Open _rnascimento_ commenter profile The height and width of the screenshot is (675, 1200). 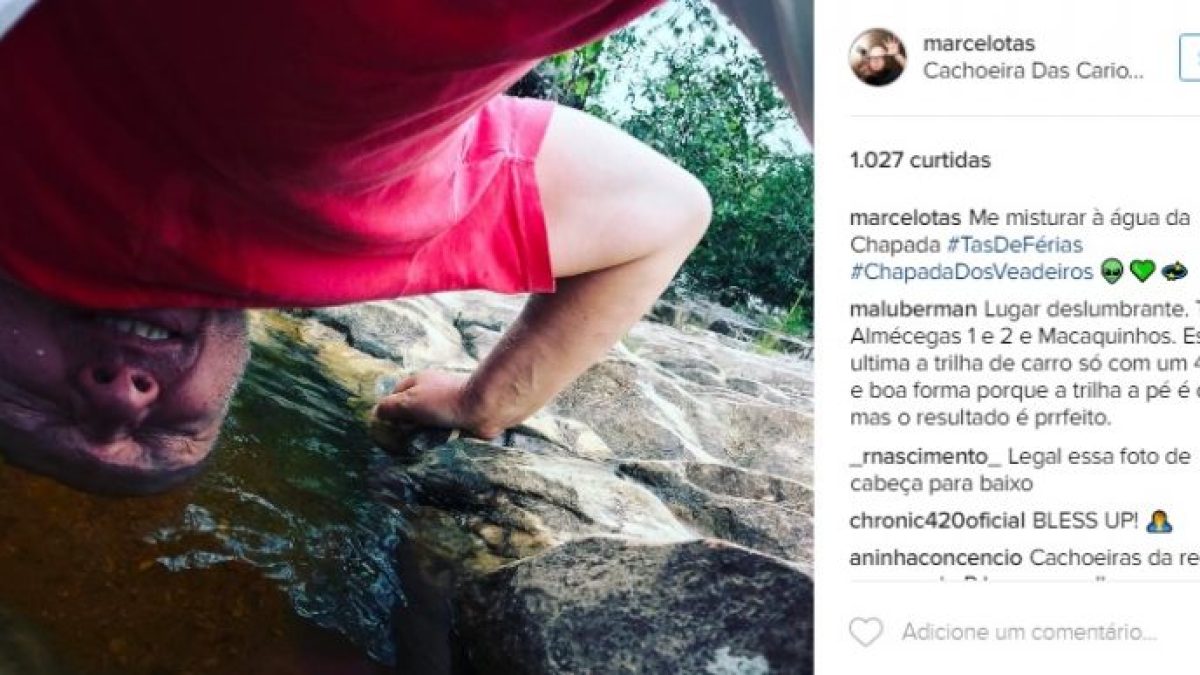point(925,458)
